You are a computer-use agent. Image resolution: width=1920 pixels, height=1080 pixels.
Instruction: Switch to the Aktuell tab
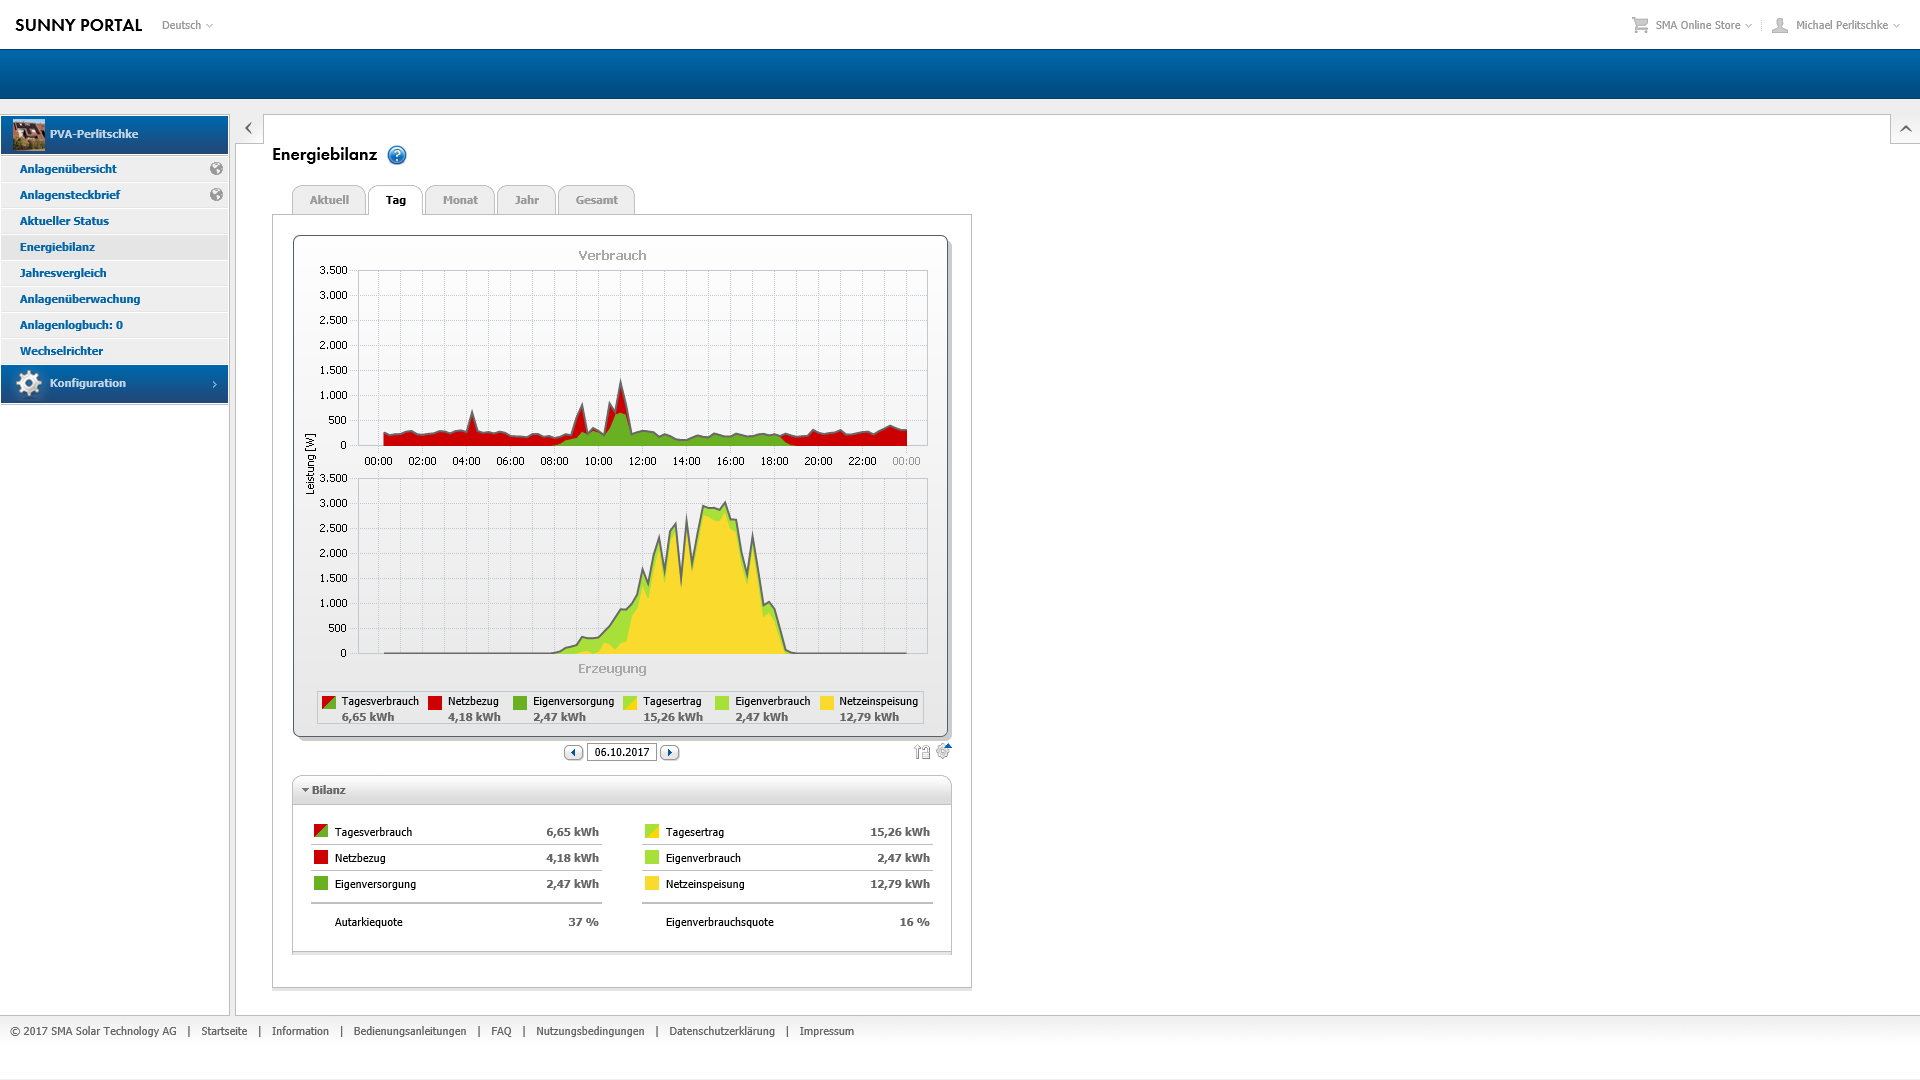pos(329,200)
